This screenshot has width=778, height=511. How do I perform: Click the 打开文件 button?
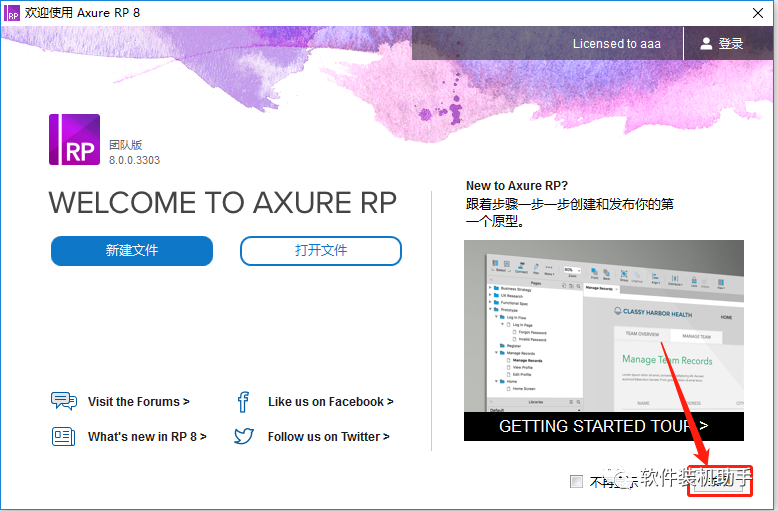(x=321, y=251)
